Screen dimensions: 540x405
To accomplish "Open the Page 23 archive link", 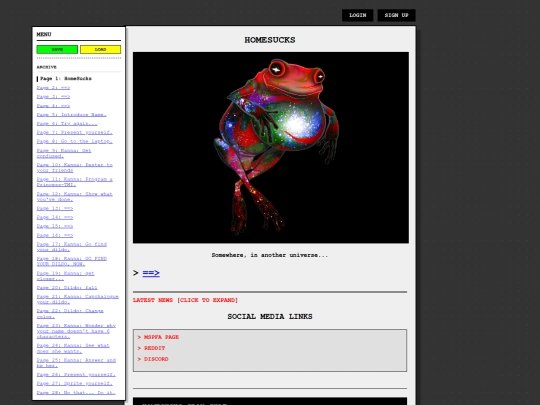I will pos(76,331).
